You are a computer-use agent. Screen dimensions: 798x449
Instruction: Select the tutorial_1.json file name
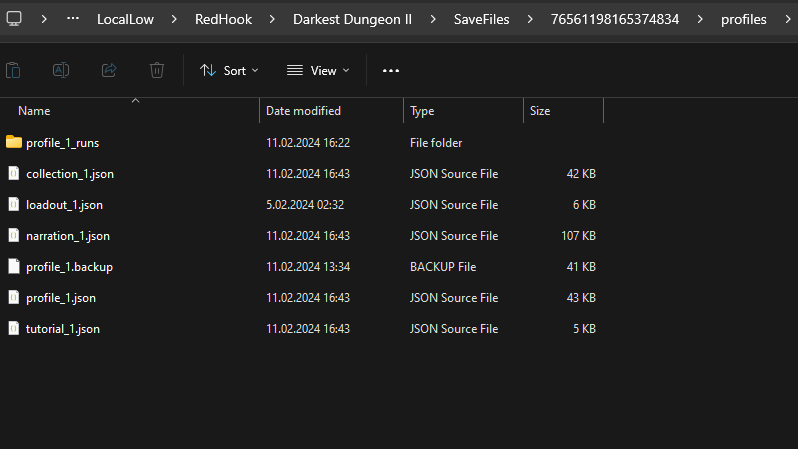pos(63,329)
